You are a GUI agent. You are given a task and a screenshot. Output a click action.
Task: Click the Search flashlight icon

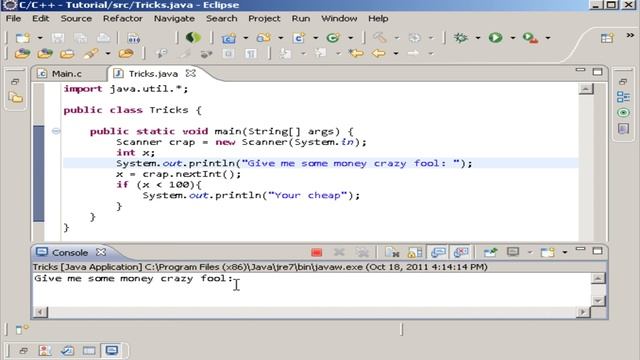pos(91,53)
